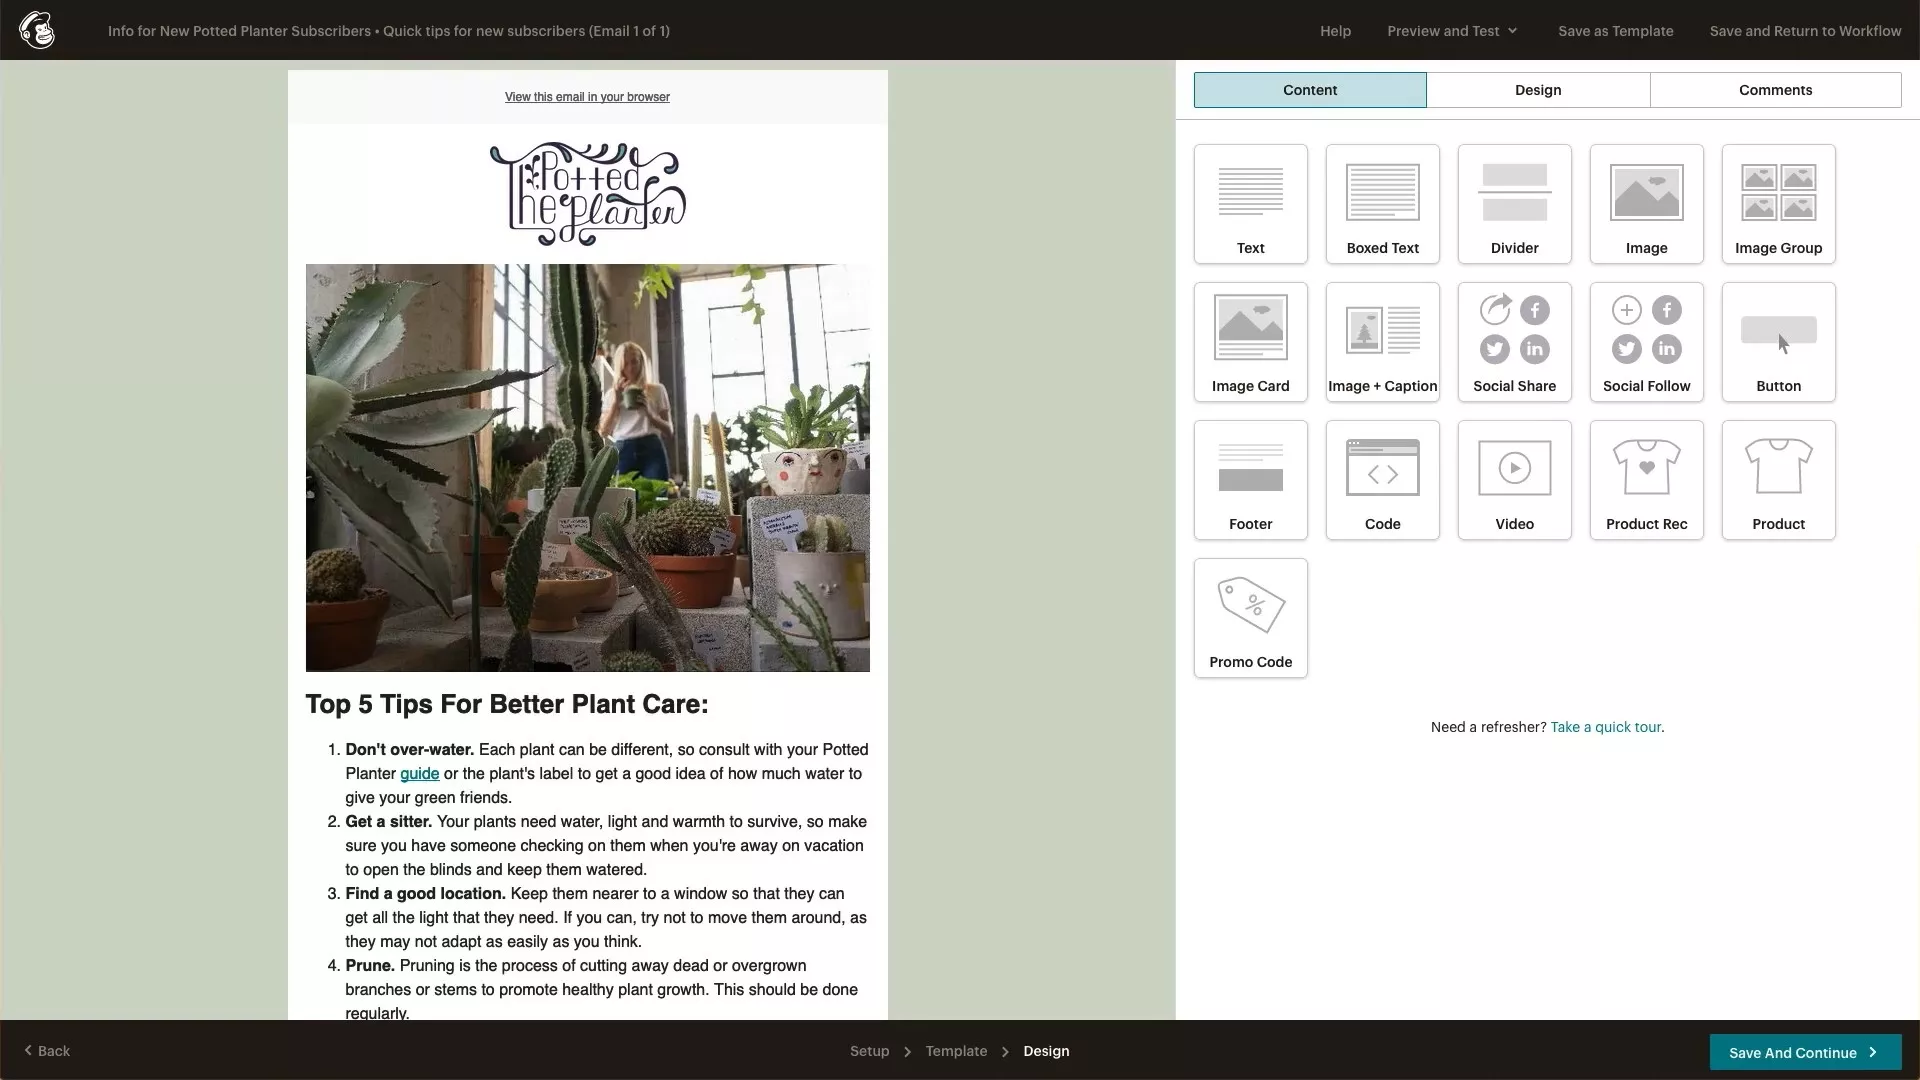Viewport: 1920px width, 1080px height.
Task: Select the Boxed Text content block
Action: tap(1382, 204)
